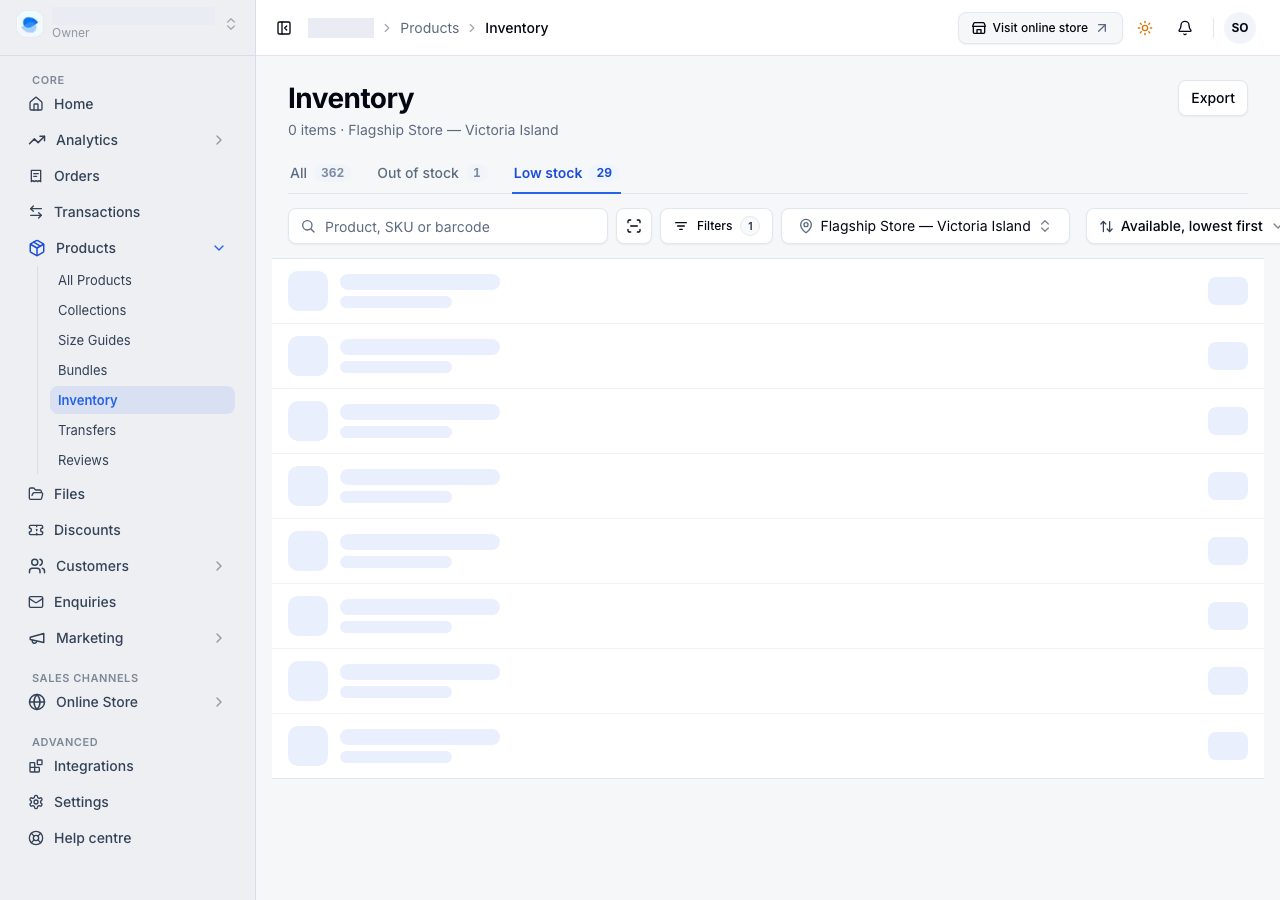The image size is (1280, 900).
Task: Click the Products box icon
Action: click(x=37, y=248)
